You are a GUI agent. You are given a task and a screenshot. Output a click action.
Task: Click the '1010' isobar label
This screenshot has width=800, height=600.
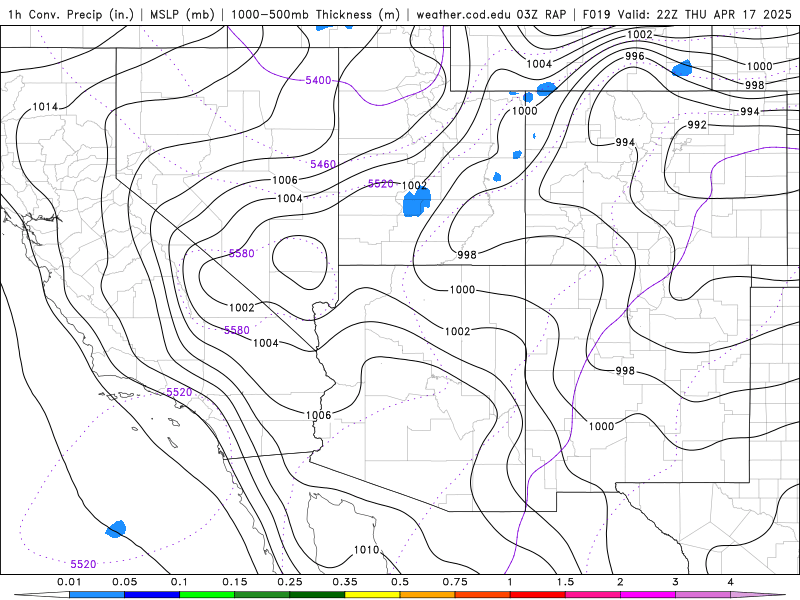coord(366,549)
